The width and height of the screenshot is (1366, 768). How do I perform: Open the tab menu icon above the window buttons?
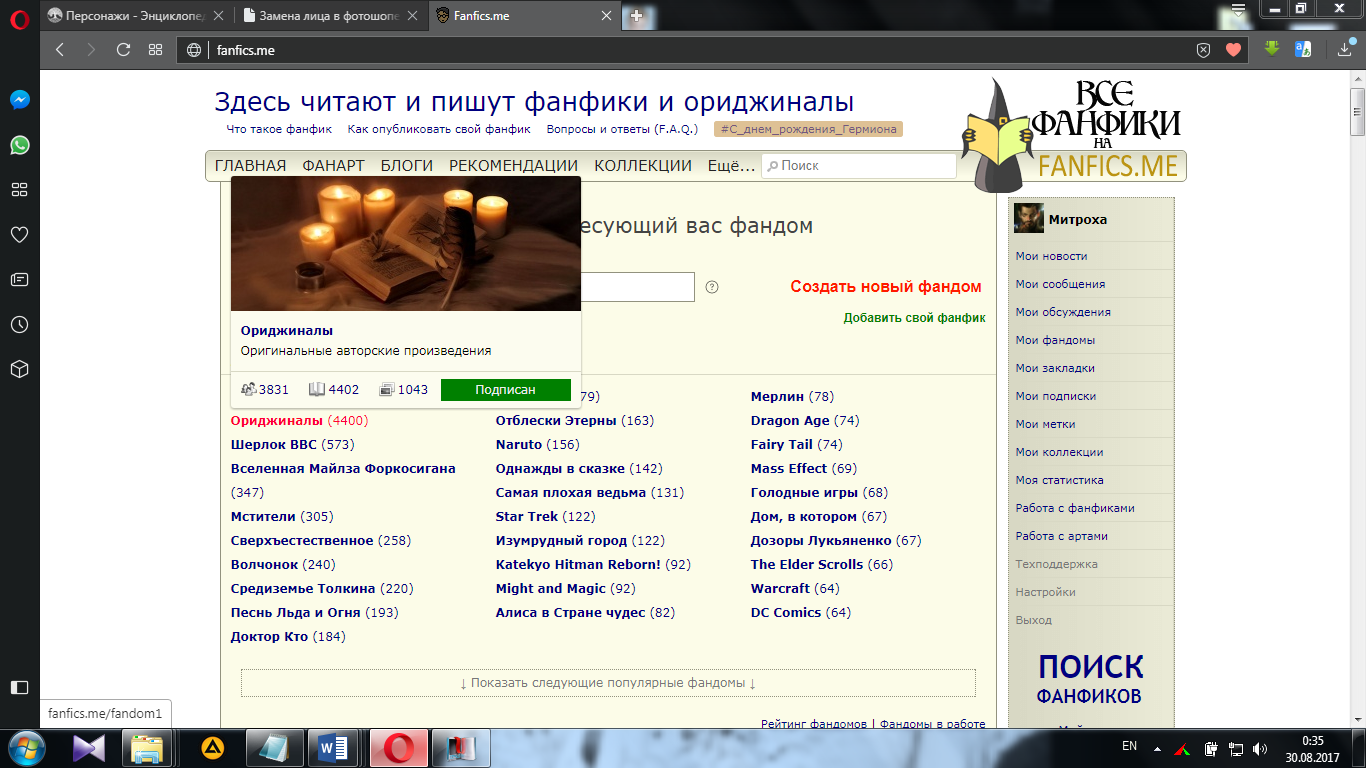point(1238,10)
